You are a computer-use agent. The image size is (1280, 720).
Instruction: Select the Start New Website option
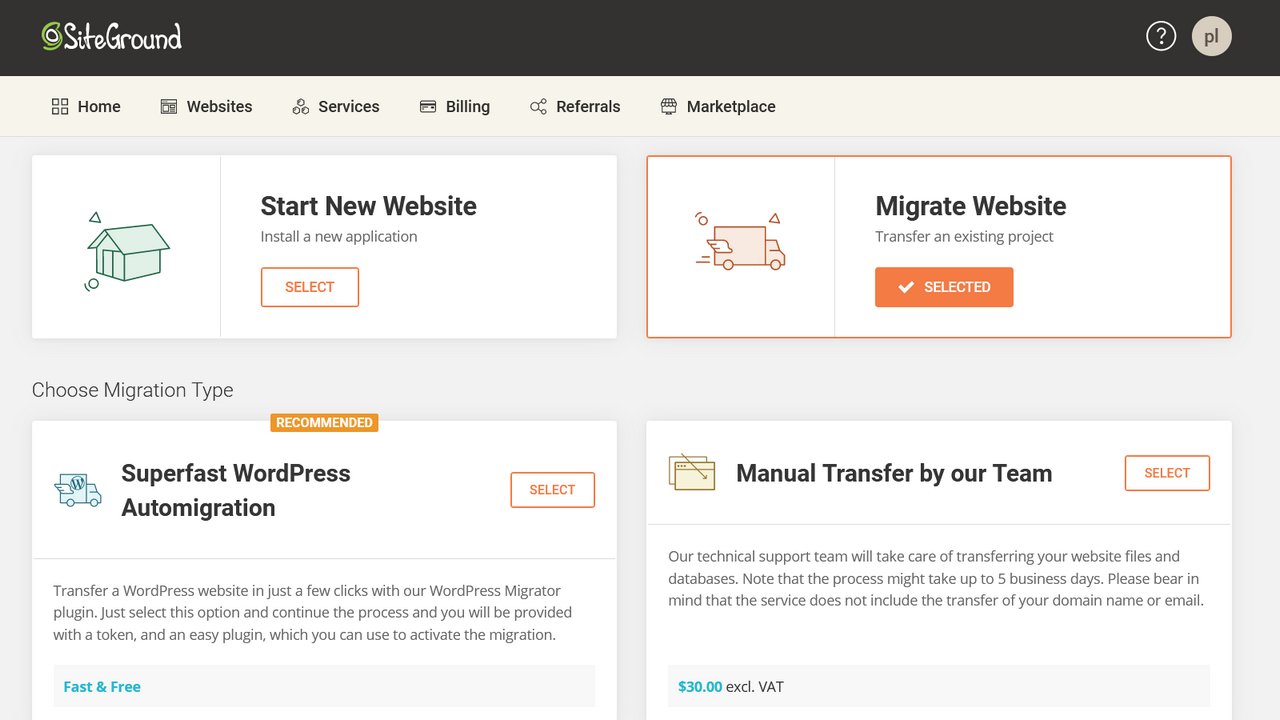[309, 287]
